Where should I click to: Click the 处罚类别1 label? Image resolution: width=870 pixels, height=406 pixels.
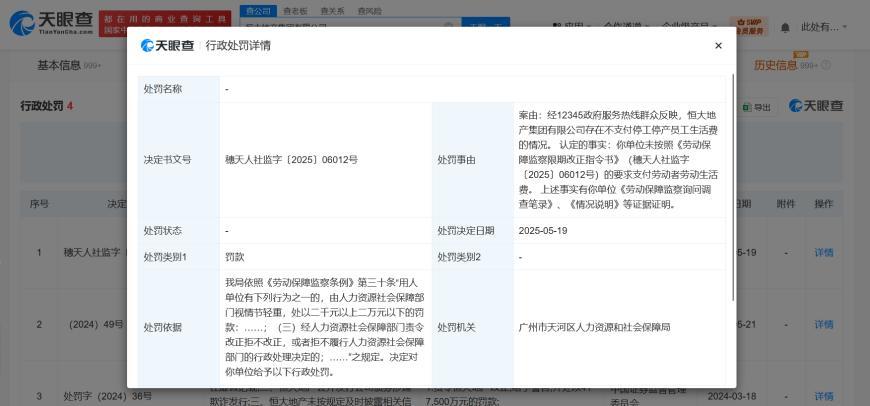[165, 257]
